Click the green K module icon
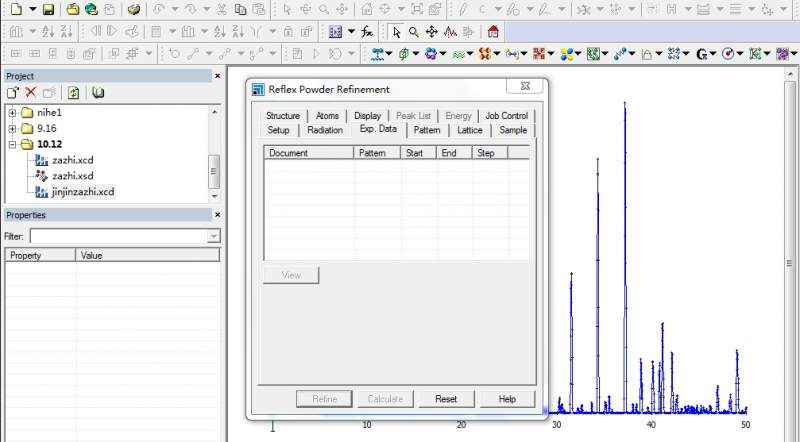Image resolution: width=800 pixels, height=442 pixels. 755,54
